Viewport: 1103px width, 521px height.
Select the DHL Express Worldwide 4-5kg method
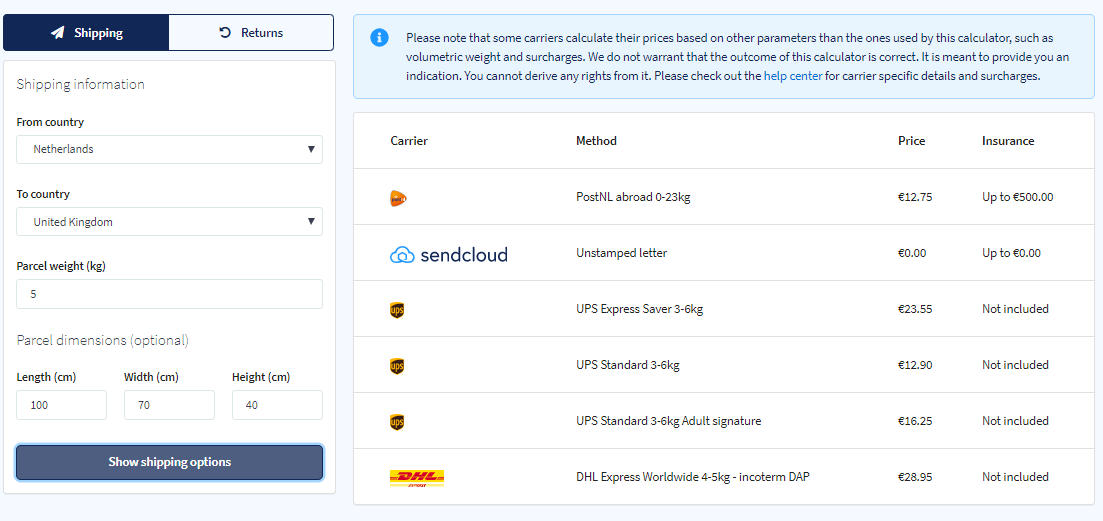pos(693,477)
